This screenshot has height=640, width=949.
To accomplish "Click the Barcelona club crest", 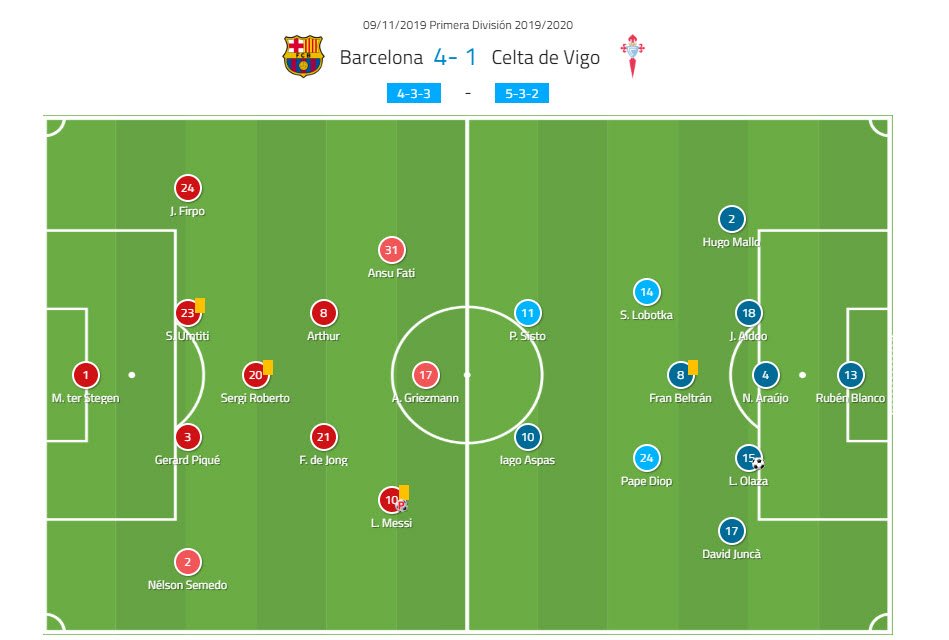I will [303, 57].
